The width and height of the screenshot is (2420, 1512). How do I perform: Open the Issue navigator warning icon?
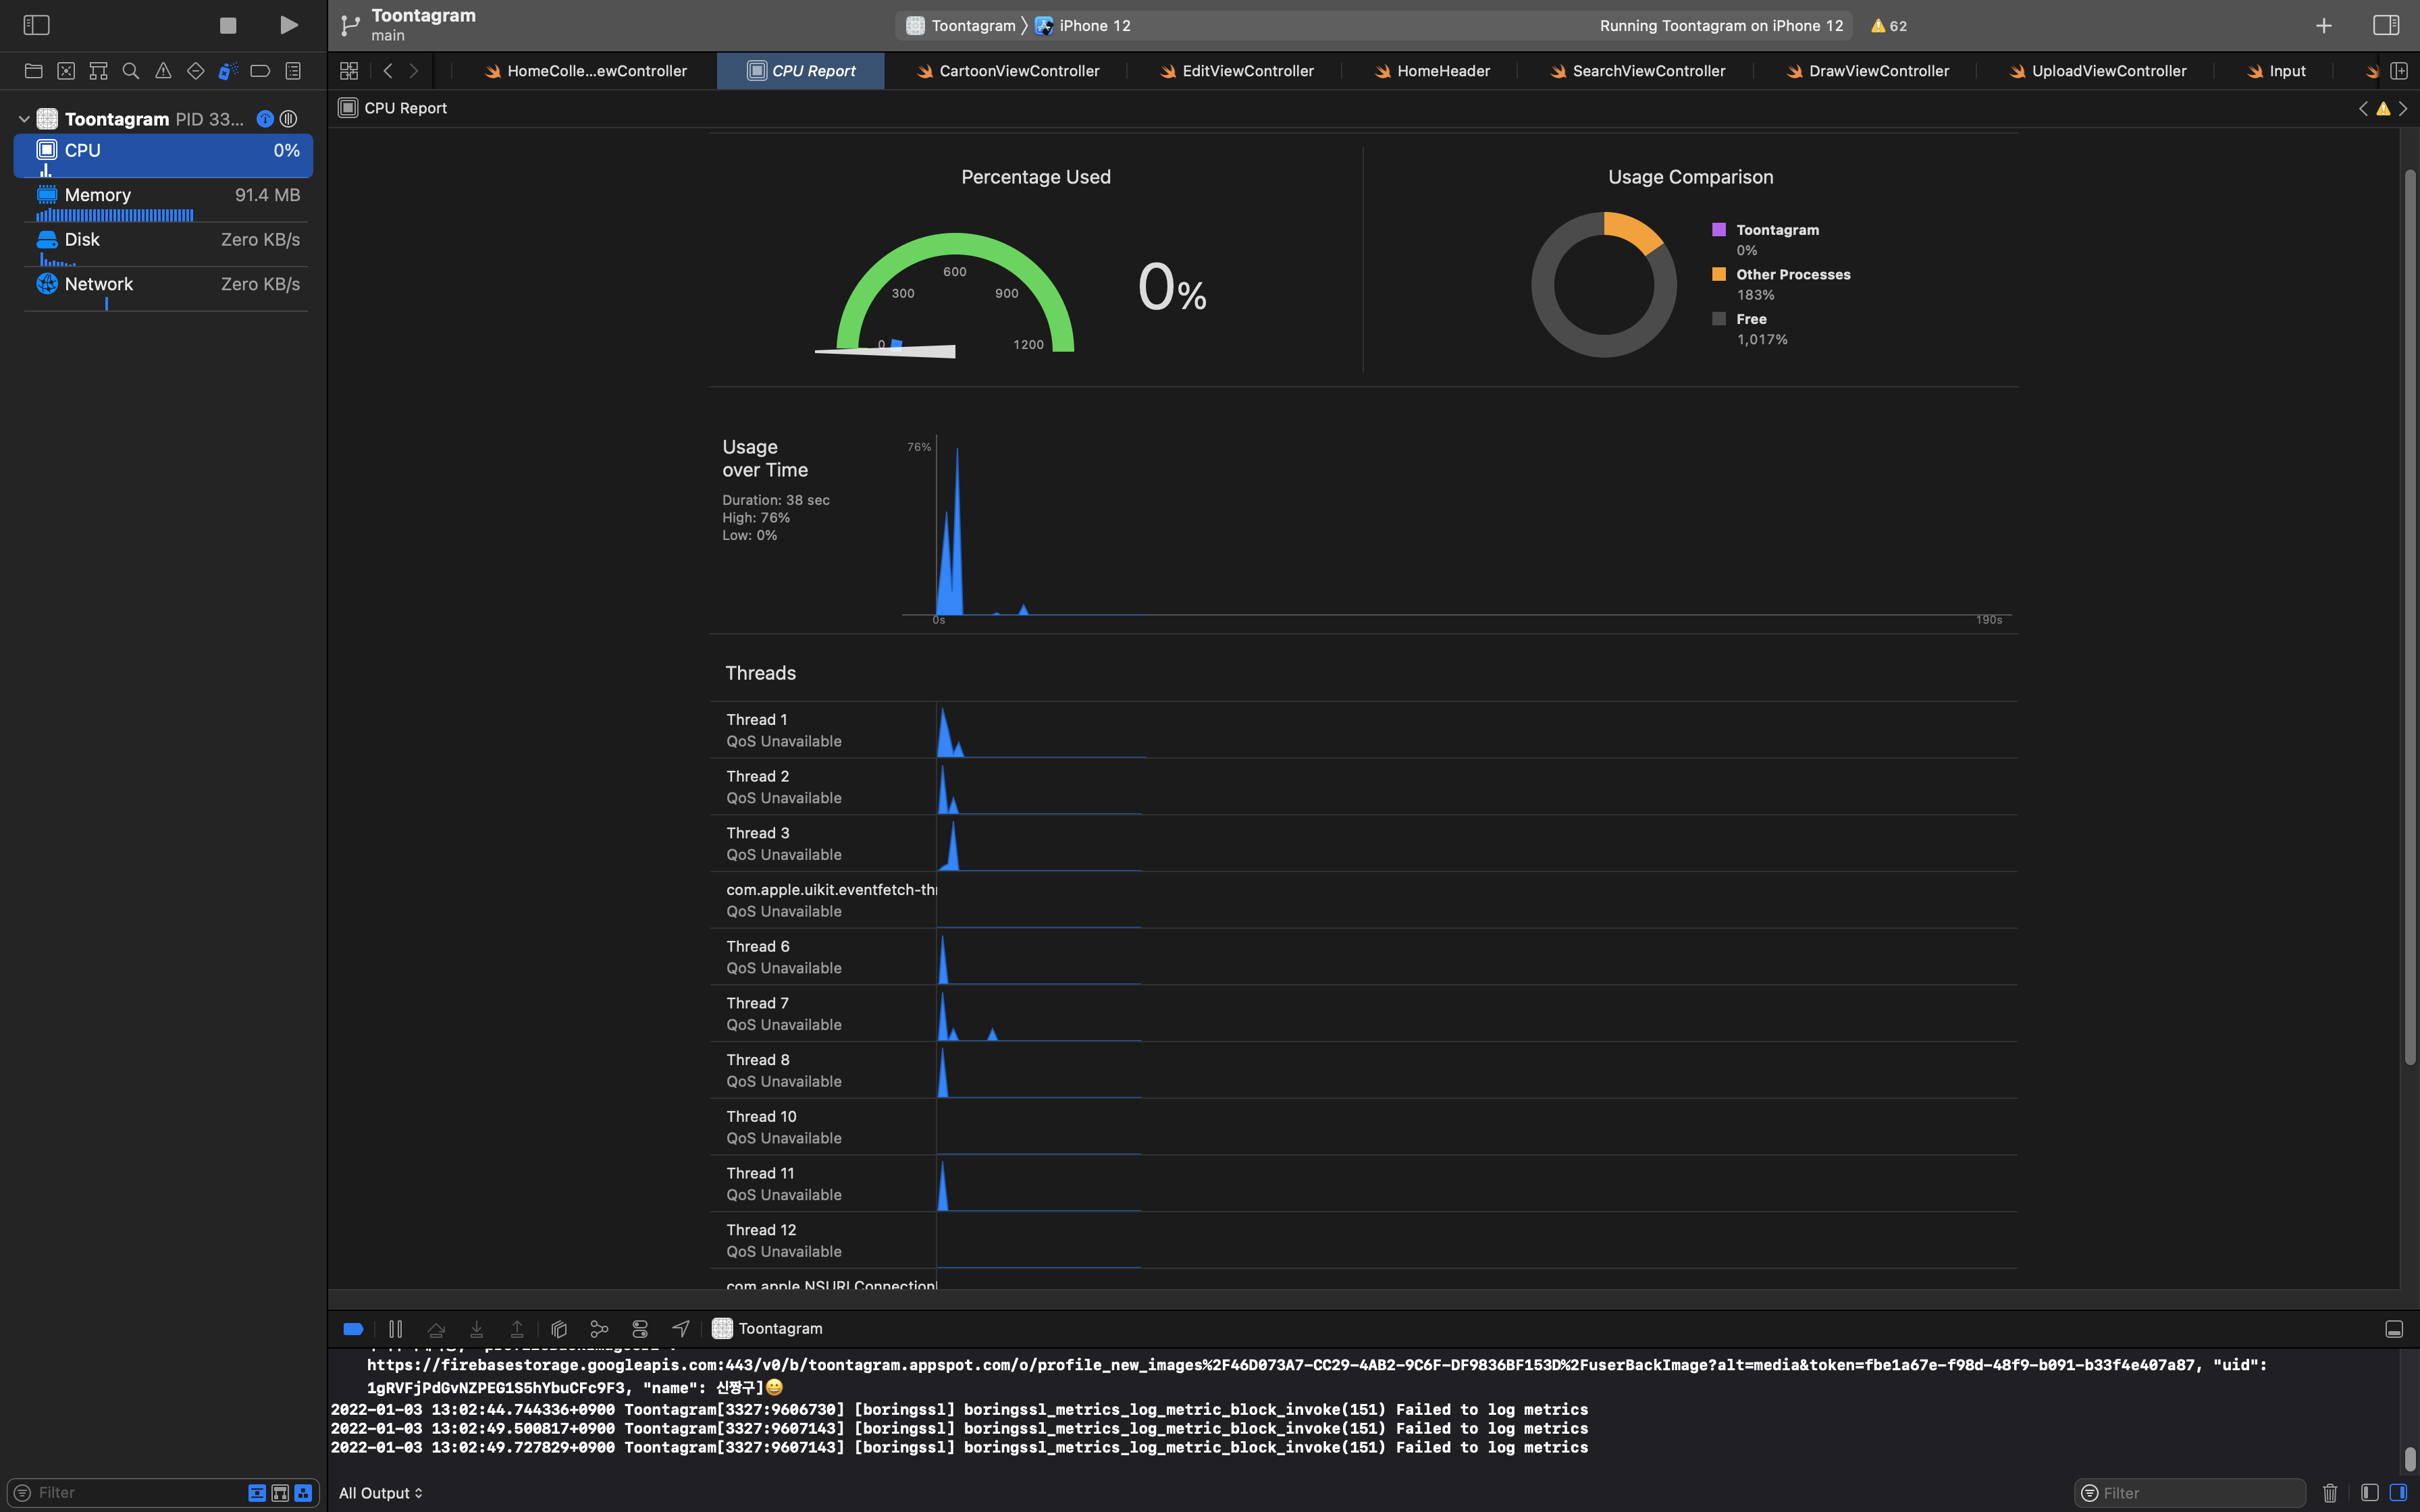click(x=163, y=71)
